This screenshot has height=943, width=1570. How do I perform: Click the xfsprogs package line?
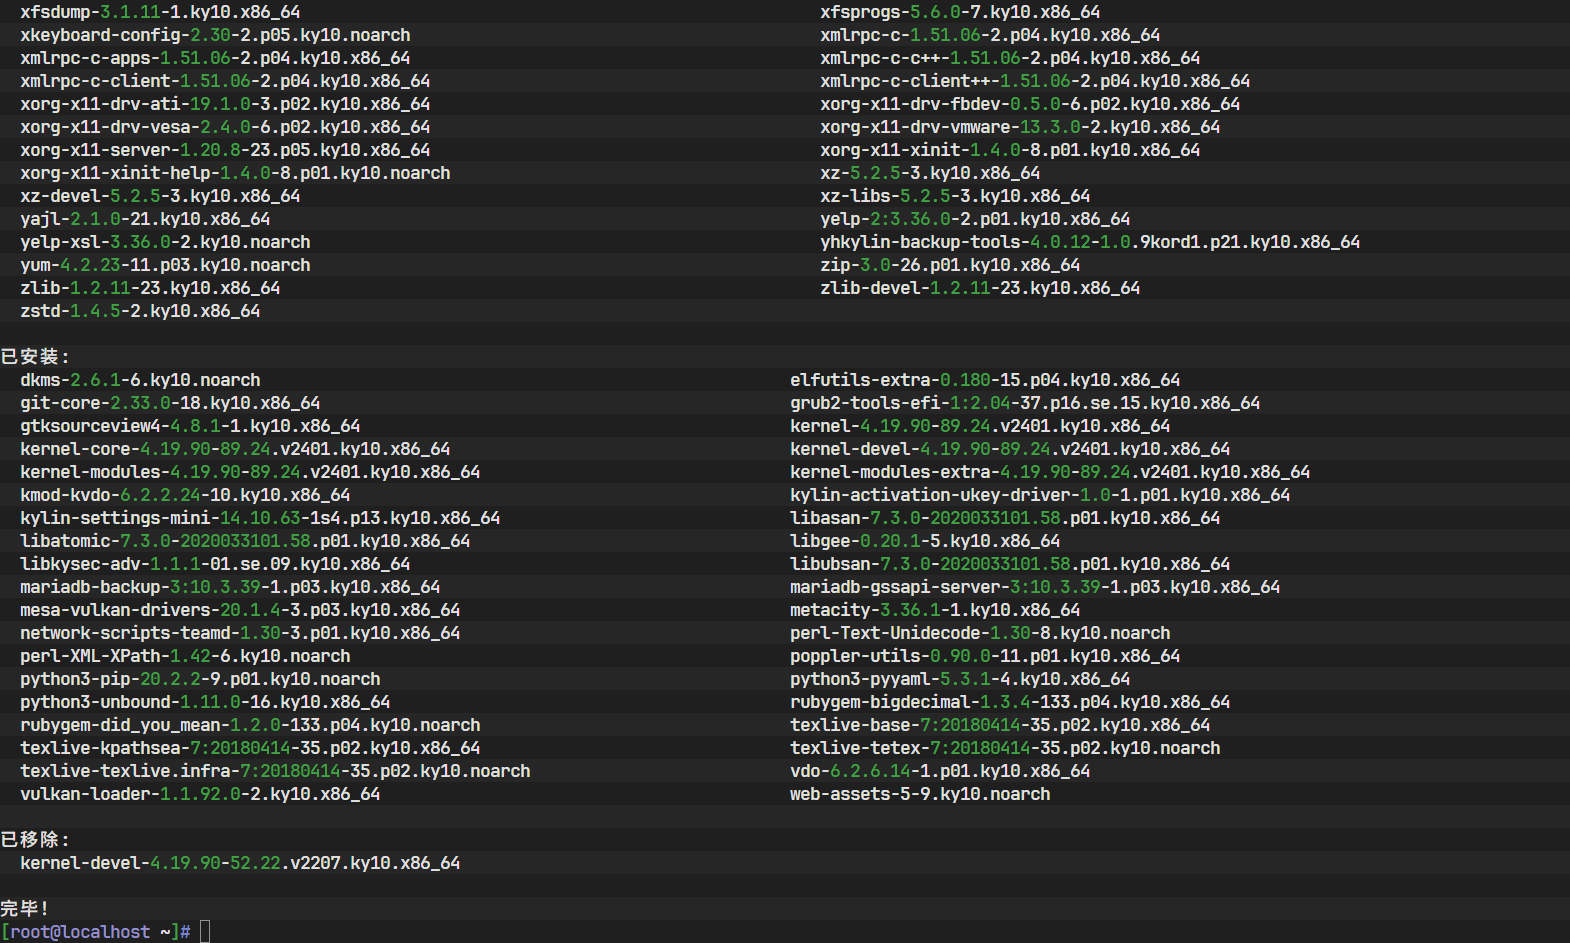[x=960, y=12]
